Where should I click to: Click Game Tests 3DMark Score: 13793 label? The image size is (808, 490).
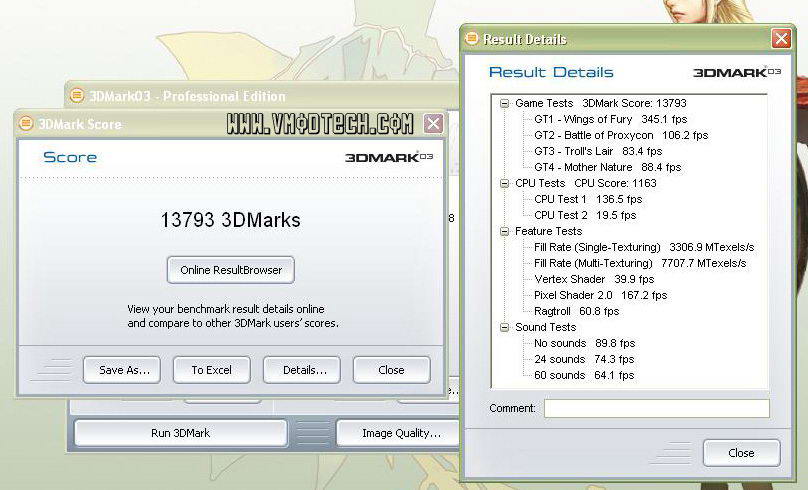tap(601, 104)
